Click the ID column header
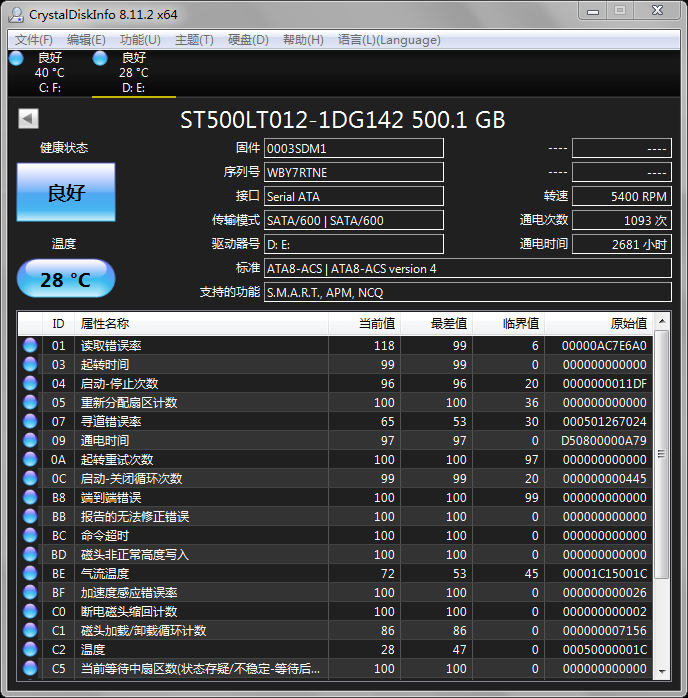 (x=58, y=324)
